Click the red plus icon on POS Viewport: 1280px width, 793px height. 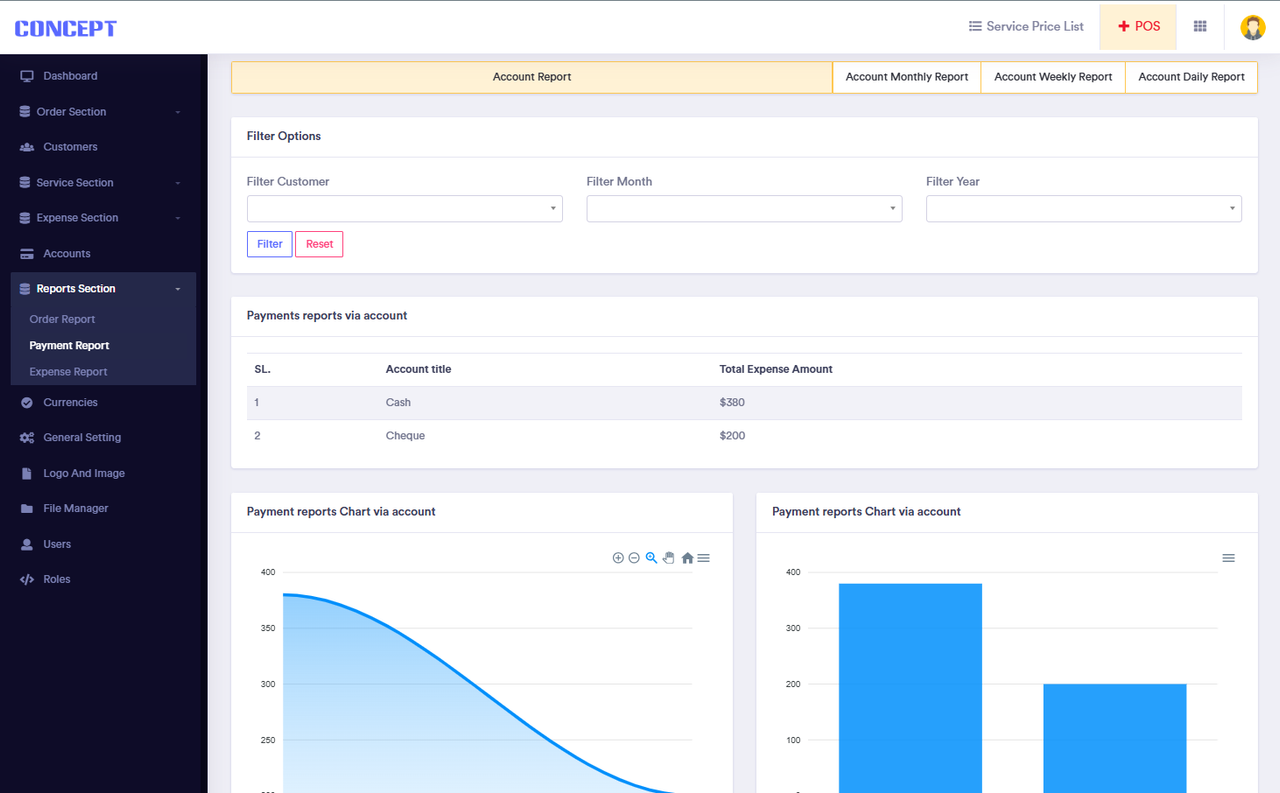(x=1124, y=27)
